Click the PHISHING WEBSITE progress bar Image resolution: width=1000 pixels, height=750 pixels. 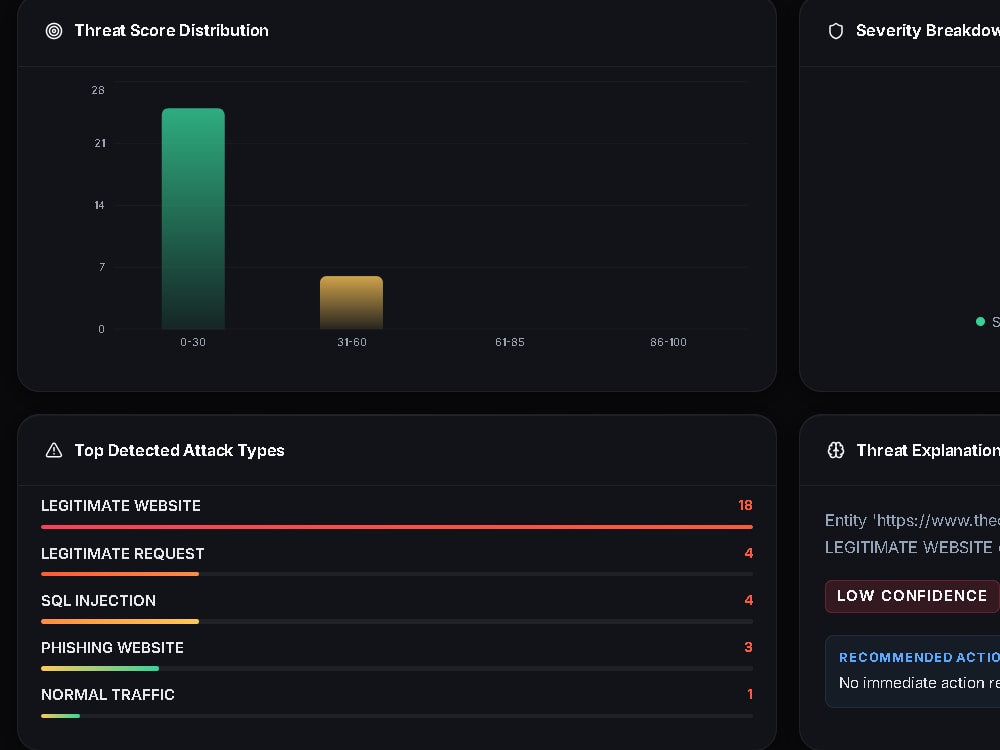coord(397,668)
